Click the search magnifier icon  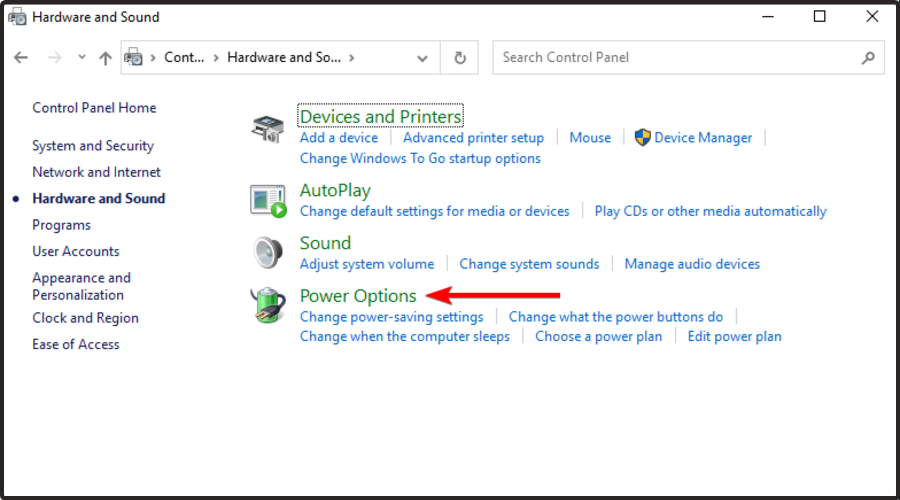tap(868, 57)
